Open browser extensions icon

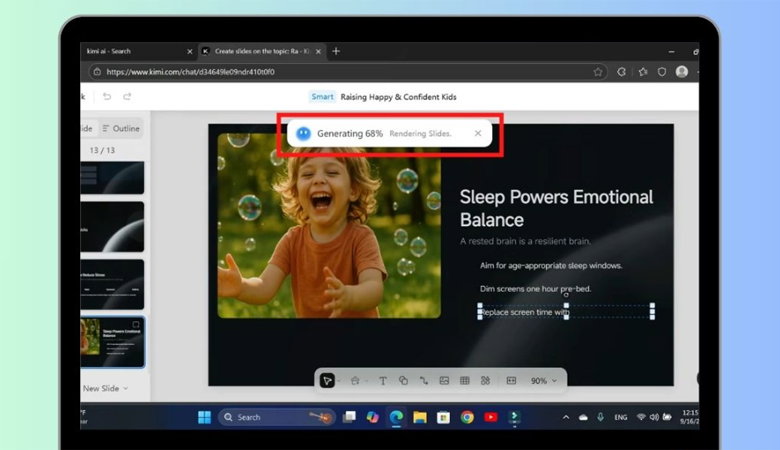coord(621,72)
